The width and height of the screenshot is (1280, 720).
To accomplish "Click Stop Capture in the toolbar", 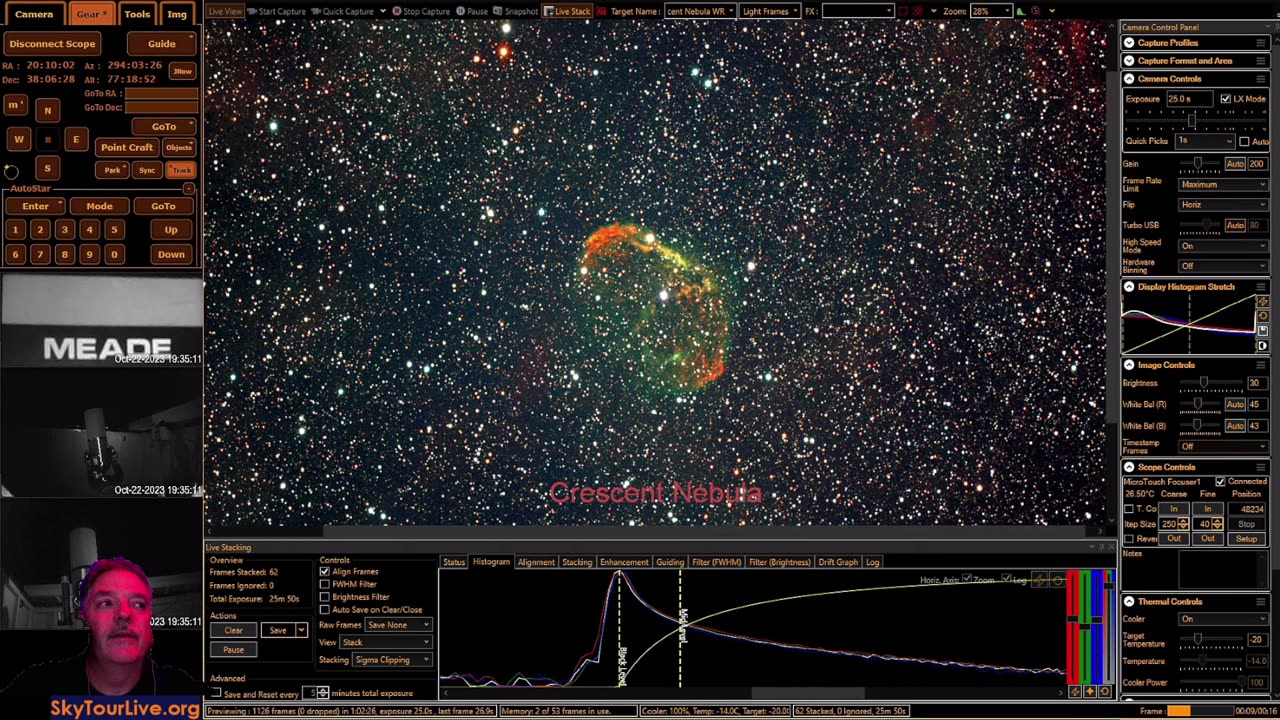I will coord(421,11).
